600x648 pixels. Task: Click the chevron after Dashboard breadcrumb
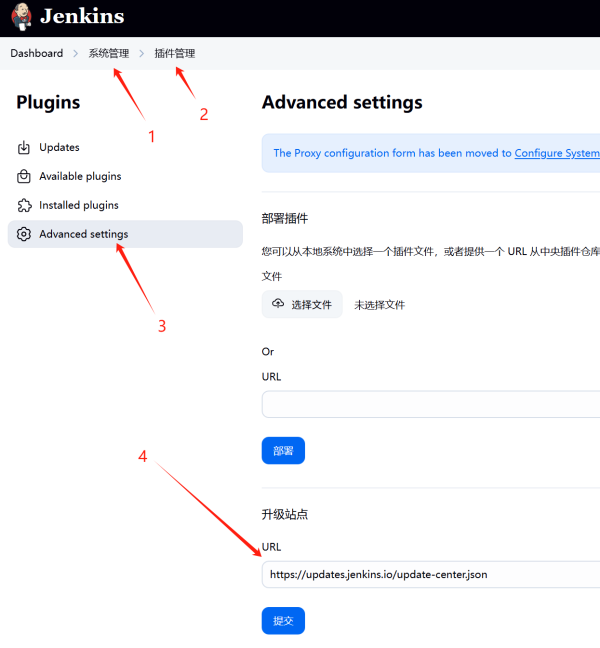coord(76,53)
